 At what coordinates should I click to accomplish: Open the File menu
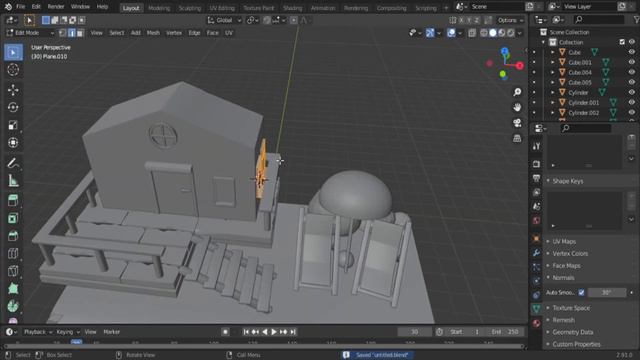click(x=20, y=7)
